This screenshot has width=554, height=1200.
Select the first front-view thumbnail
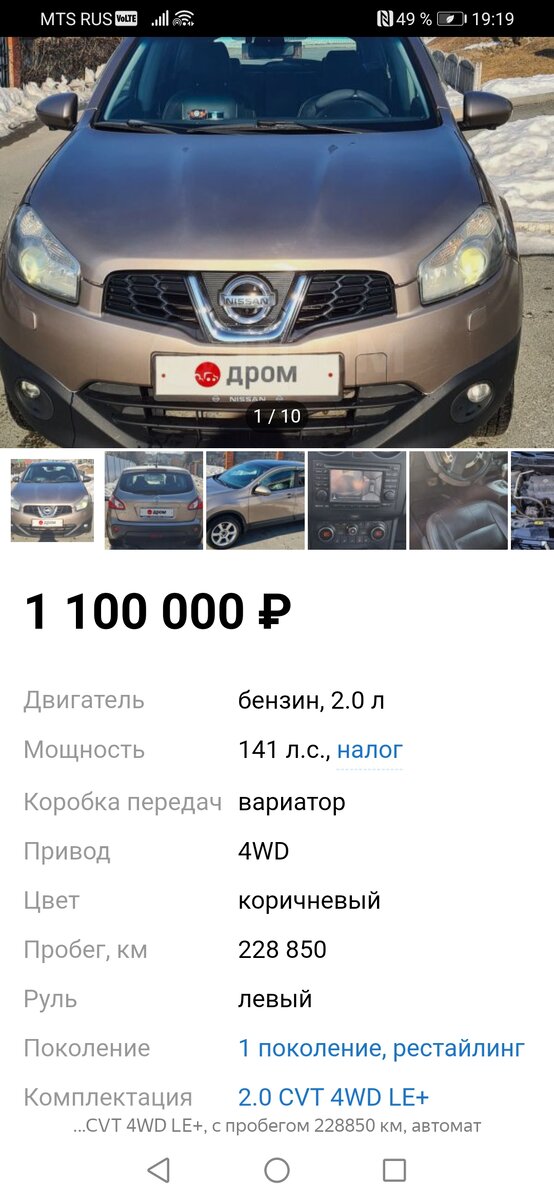tap(52, 500)
